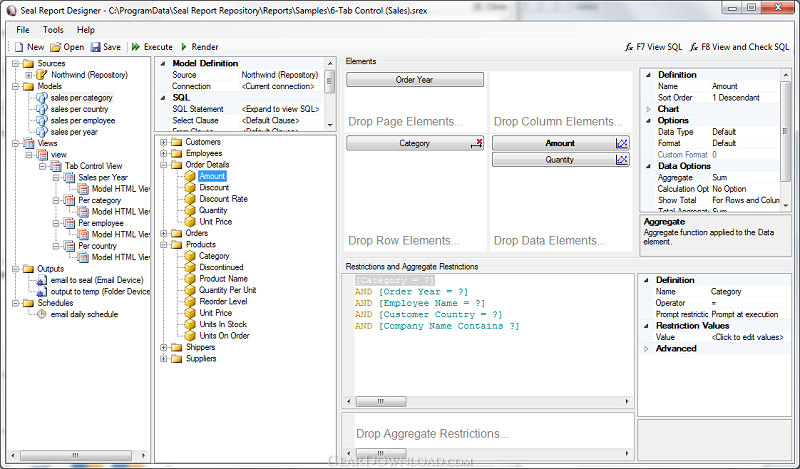Screen dimensions: 800x469
Task: Click the Units On Order column icon
Action: 190,335
